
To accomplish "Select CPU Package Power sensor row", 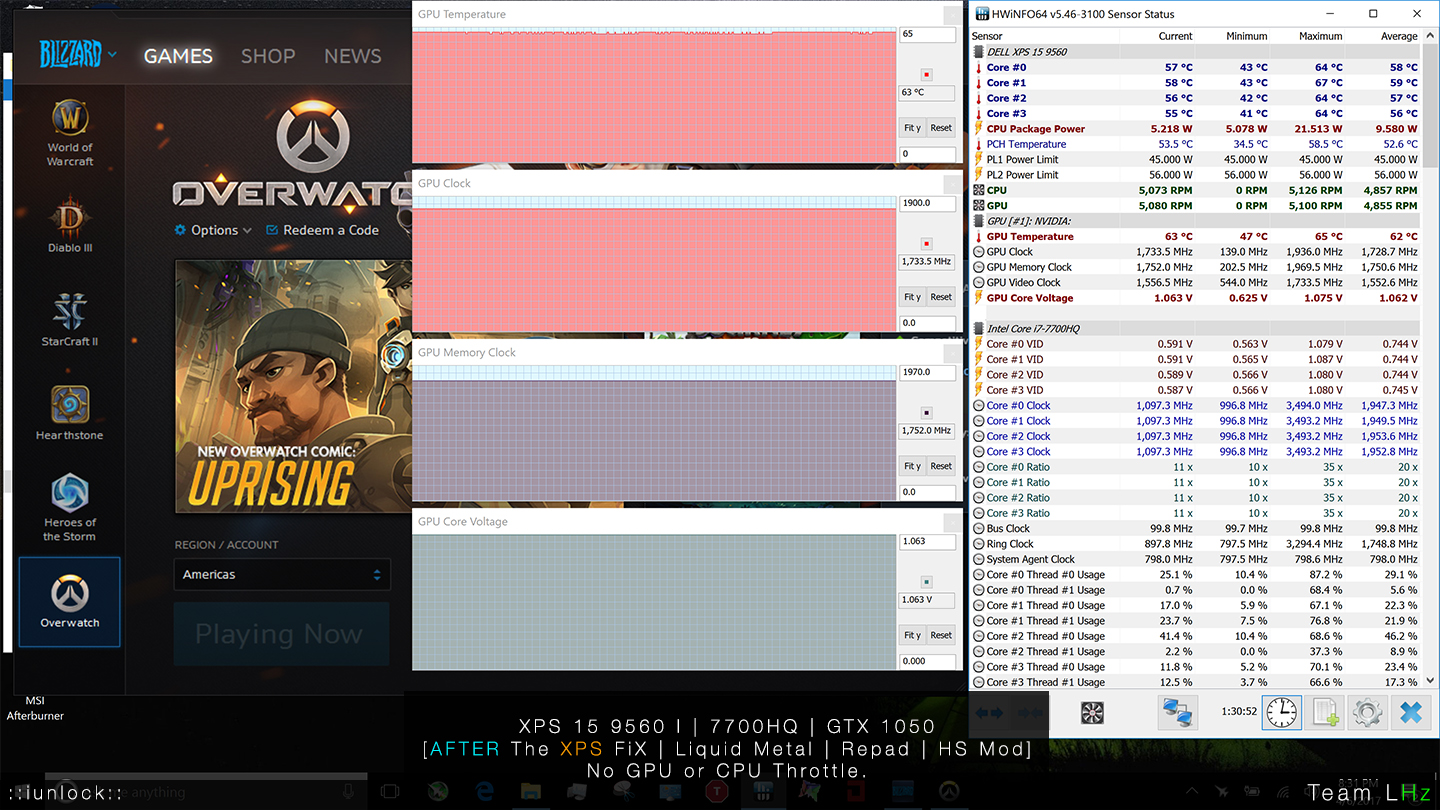I will click(1196, 129).
